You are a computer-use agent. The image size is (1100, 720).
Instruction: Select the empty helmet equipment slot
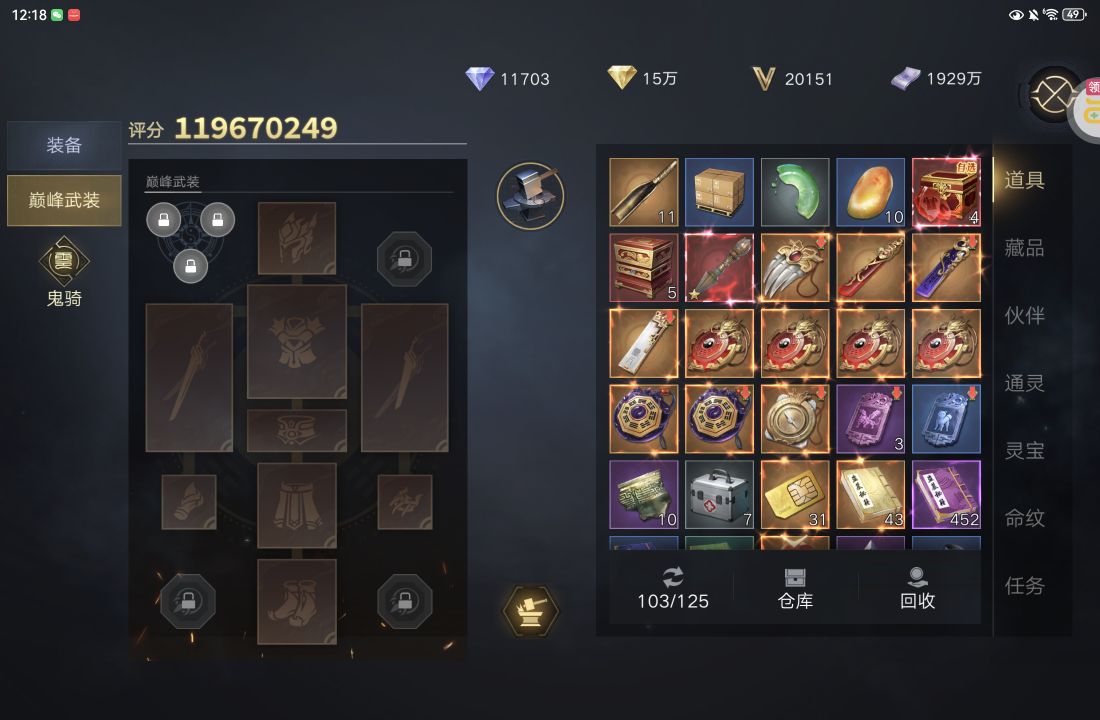point(297,239)
